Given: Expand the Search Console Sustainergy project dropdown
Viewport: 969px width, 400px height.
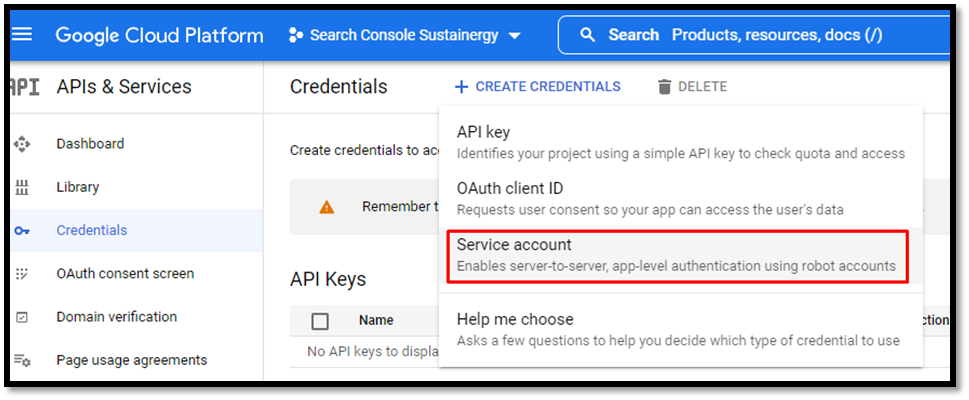Looking at the screenshot, I should [x=405, y=35].
